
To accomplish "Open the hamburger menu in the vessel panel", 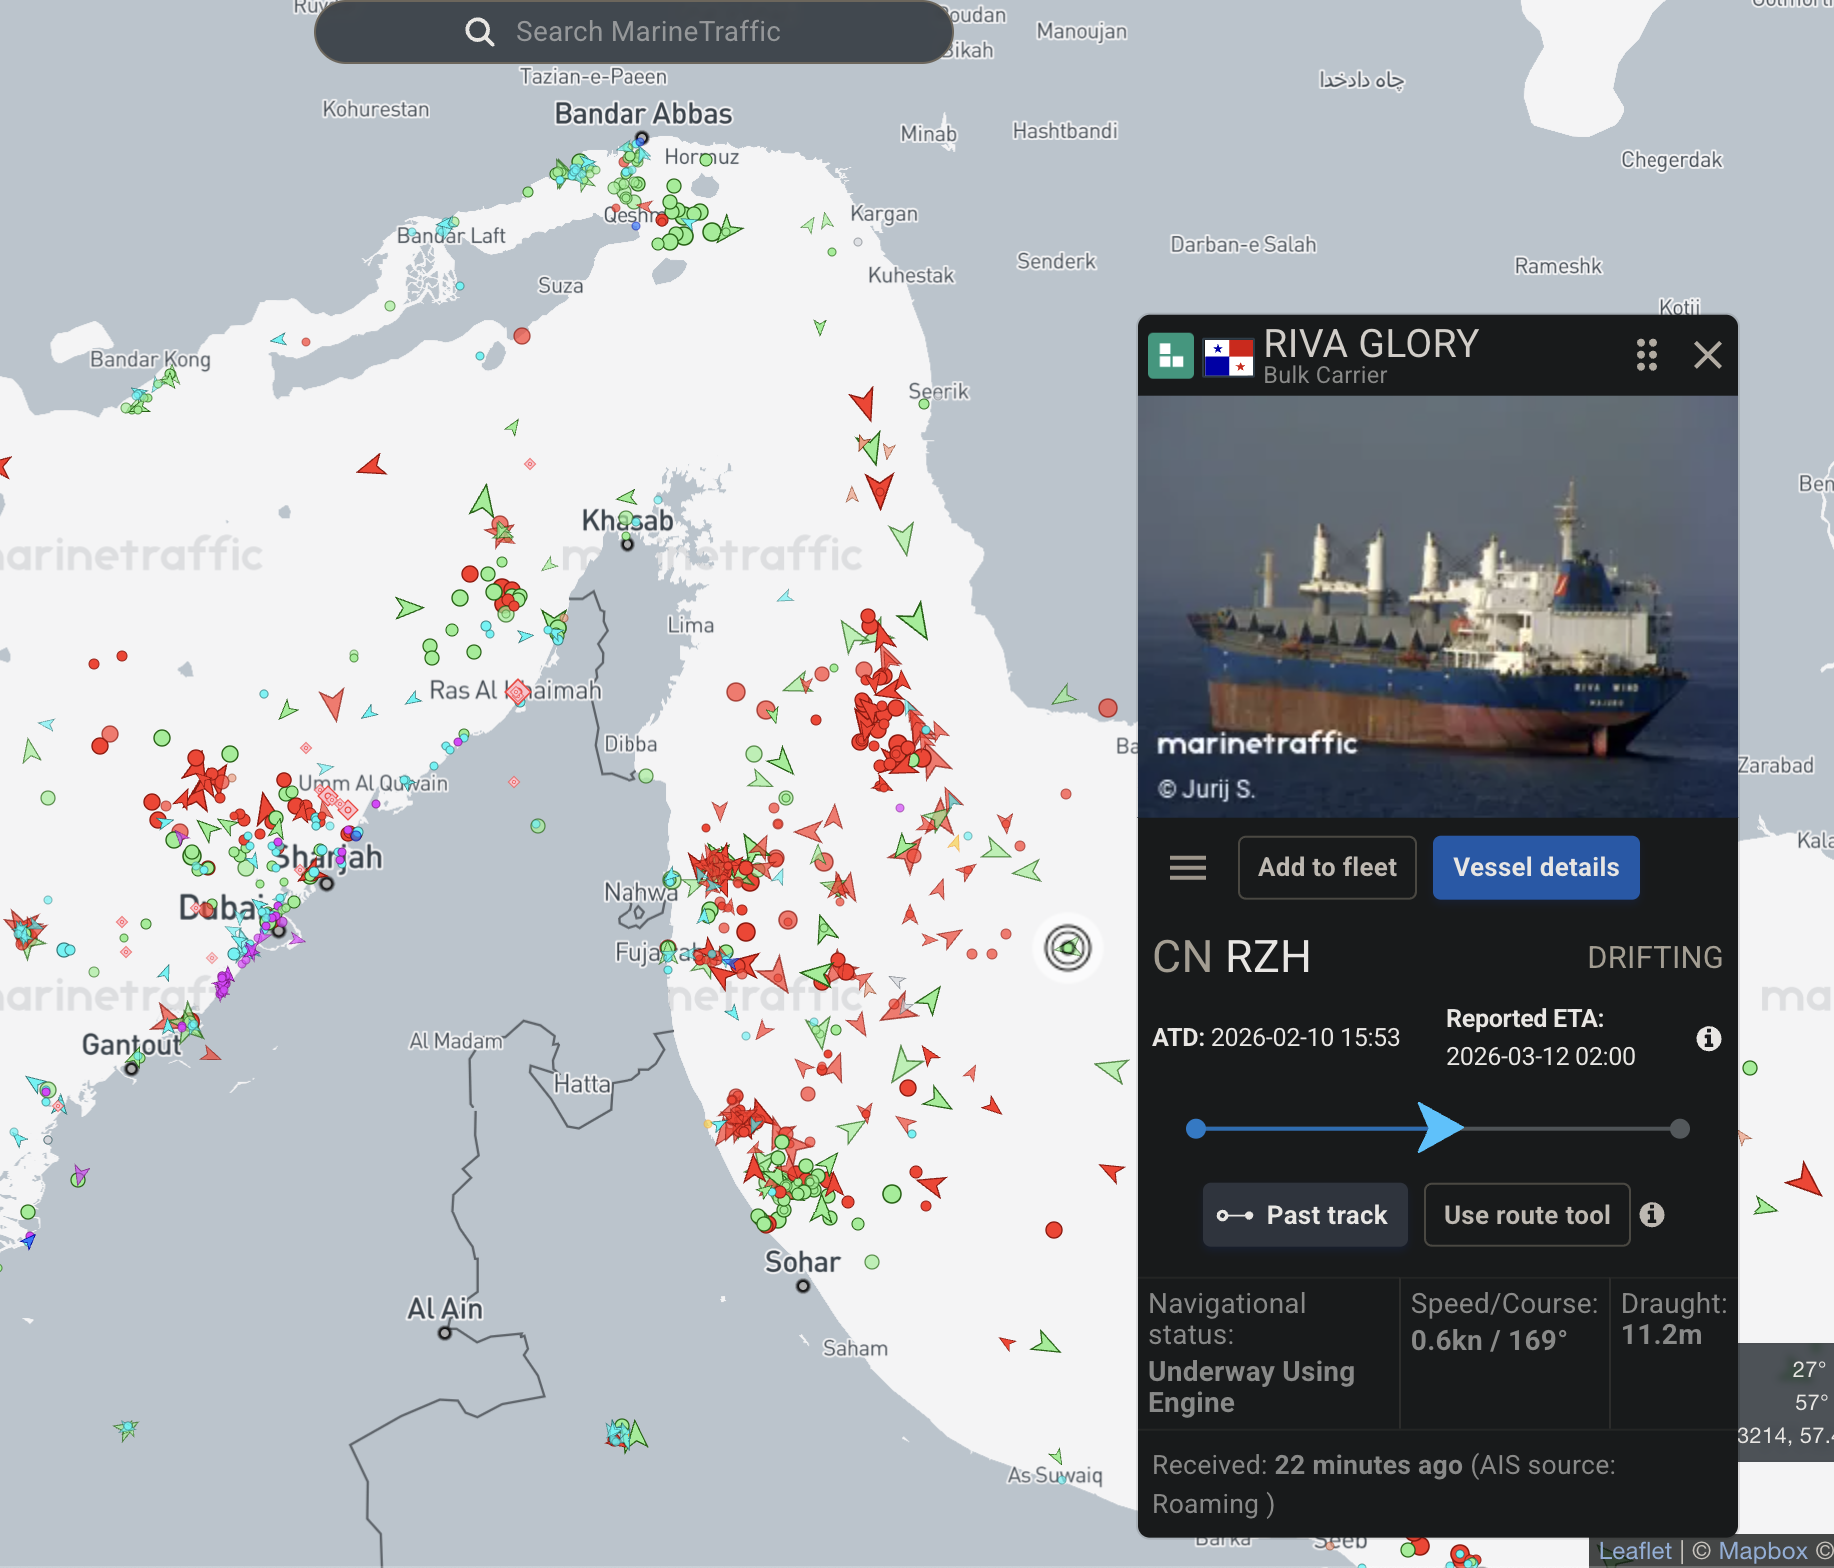I will click(x=1188, y=868).
